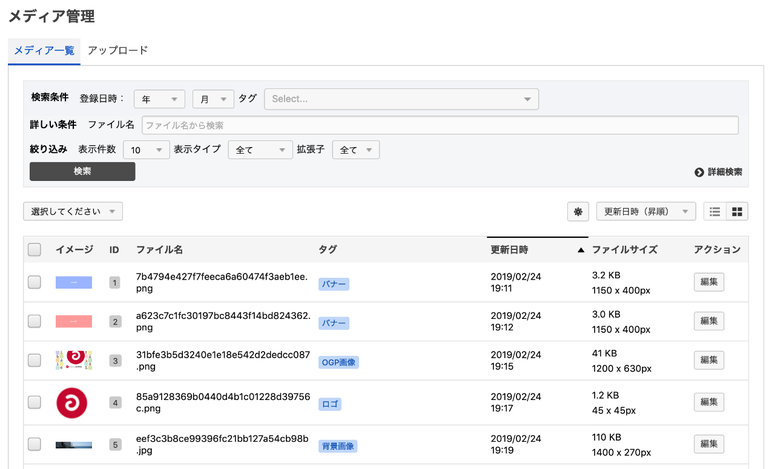Click the OGP画像 tag badge
775x469 pixels.
(x=338, y=362)
